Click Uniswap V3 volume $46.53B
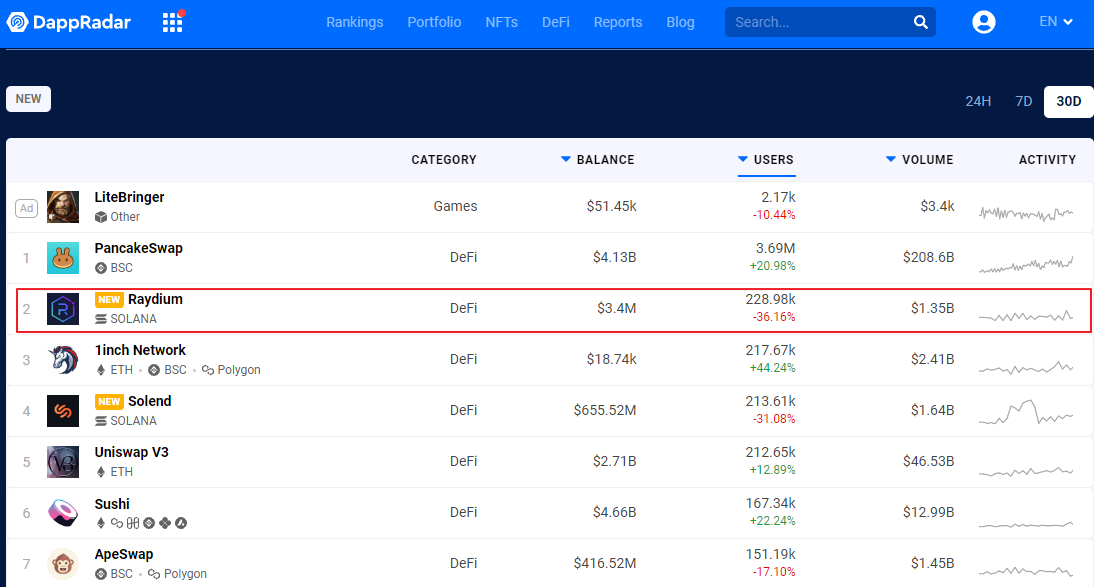 [928, 461]
